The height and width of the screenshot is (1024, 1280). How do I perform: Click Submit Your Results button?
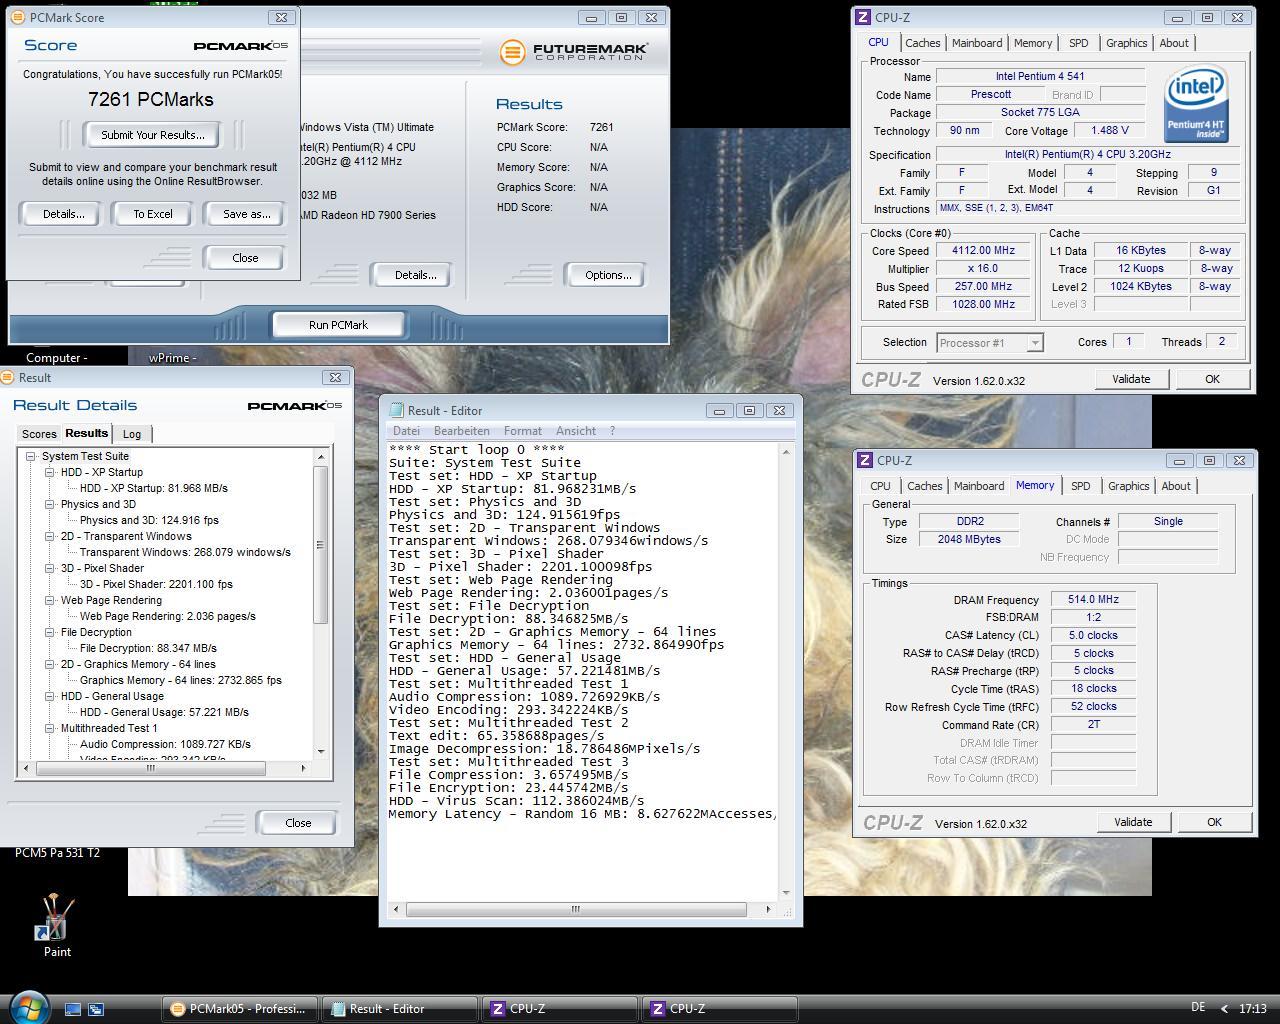point(153,135)
